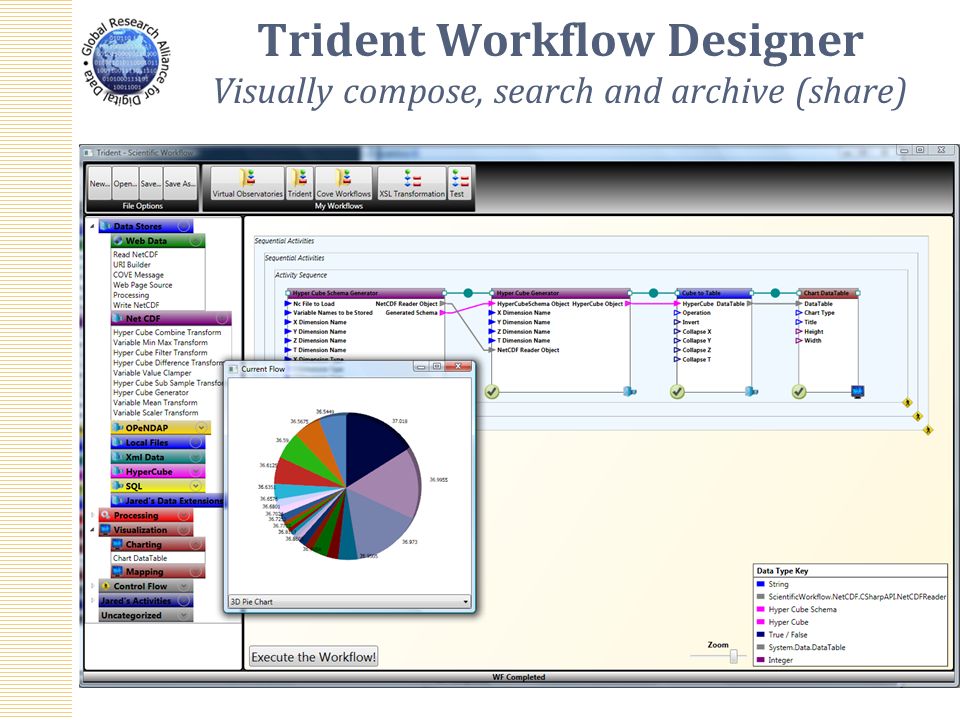Select Hyper Cube Schema Generator node header
This screenshot has height=720, width=960.
(x=366, y=293)
